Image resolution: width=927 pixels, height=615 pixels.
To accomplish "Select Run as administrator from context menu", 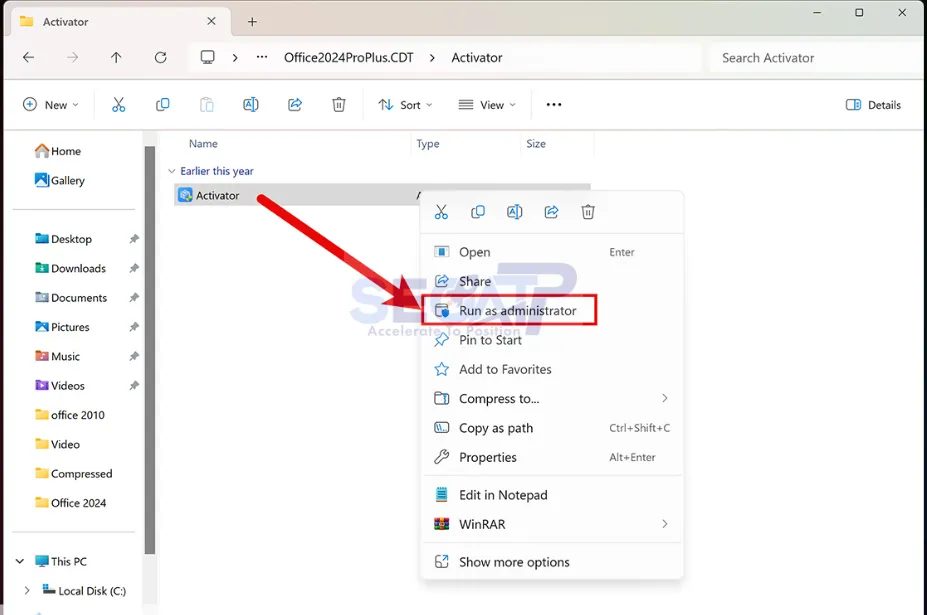I will point(509,310).
